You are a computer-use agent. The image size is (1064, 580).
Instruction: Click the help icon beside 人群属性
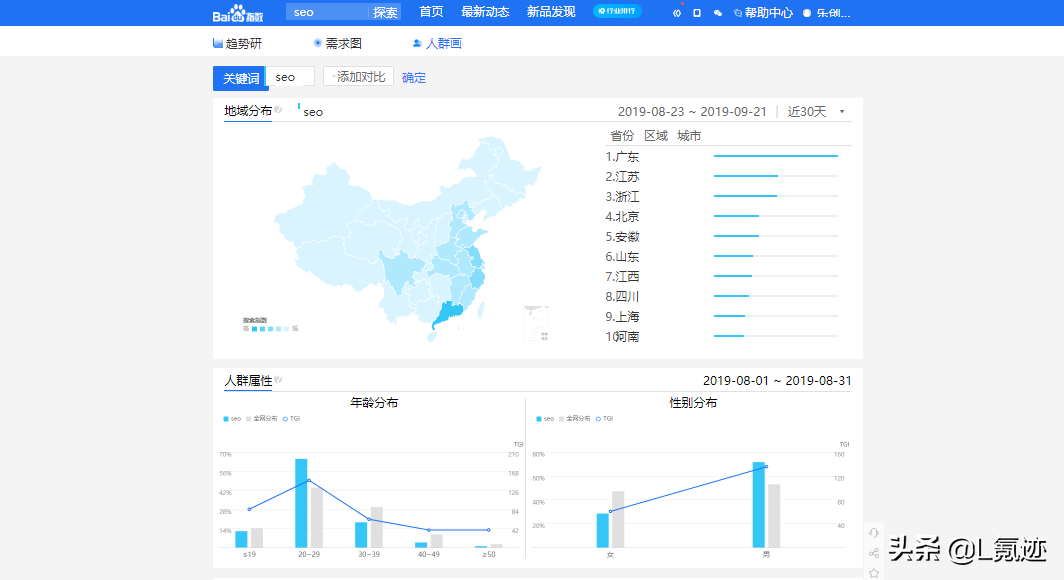click(x=278, y=380)
